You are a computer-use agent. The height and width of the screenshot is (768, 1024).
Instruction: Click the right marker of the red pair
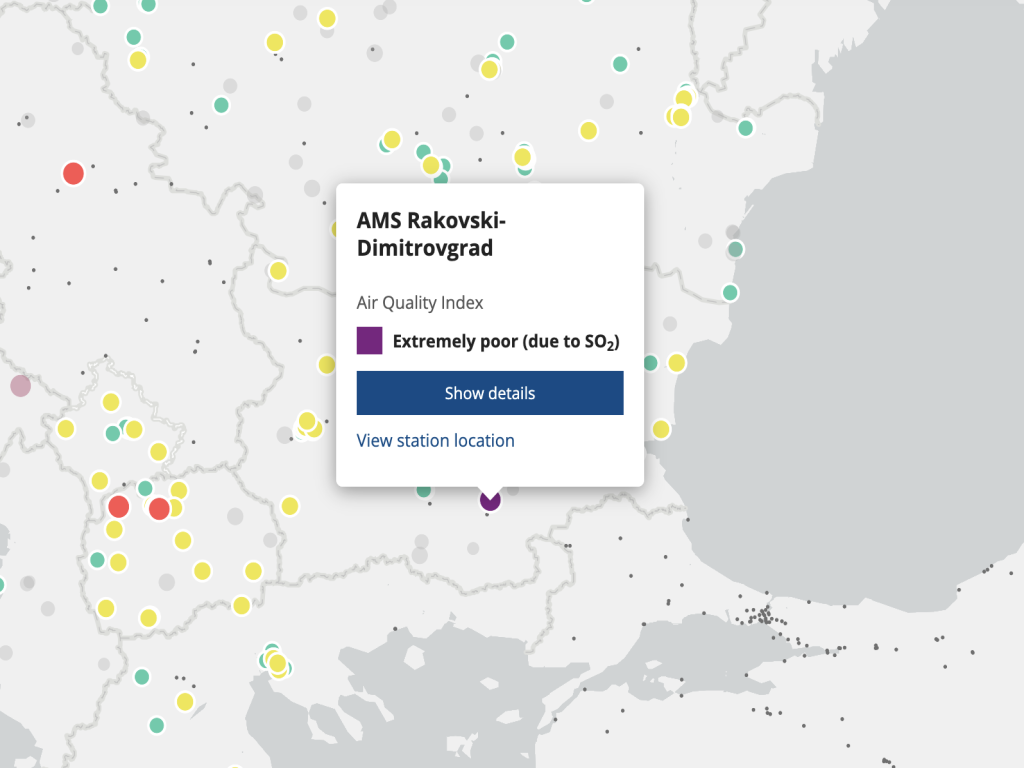point(159,509)
